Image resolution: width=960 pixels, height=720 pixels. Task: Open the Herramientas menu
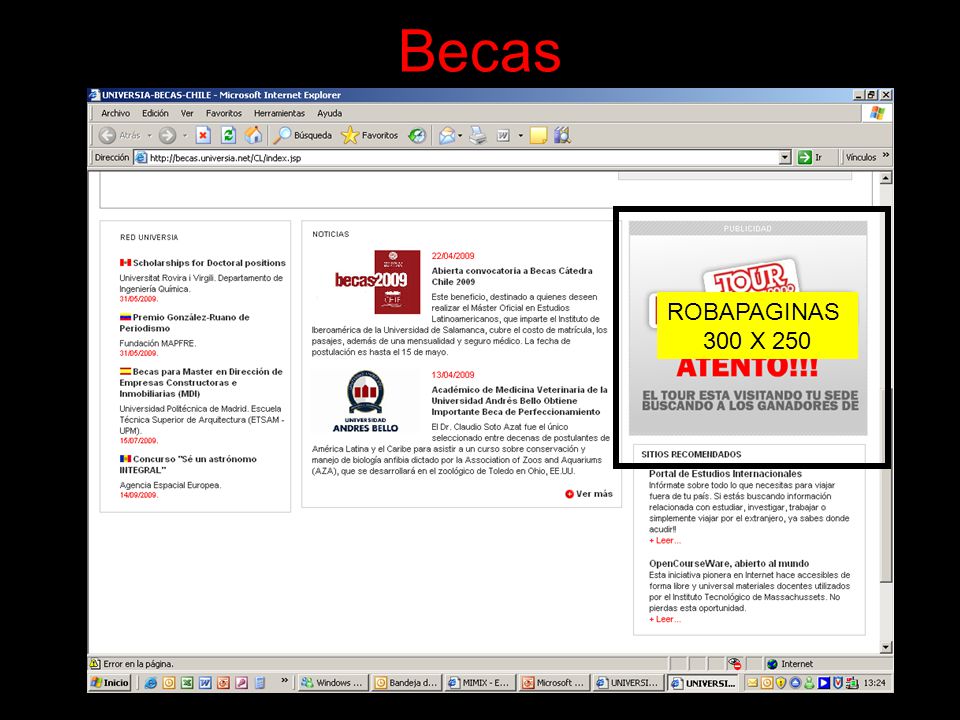[x=279, y=113]
